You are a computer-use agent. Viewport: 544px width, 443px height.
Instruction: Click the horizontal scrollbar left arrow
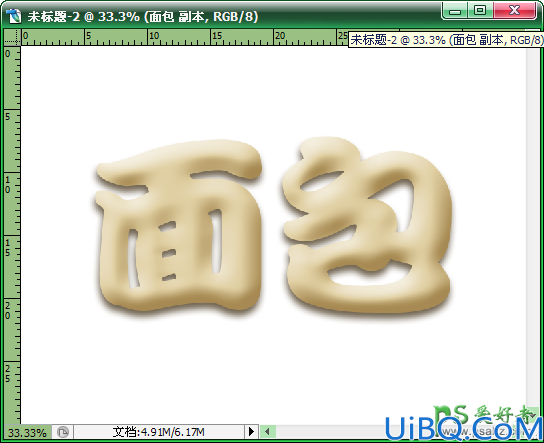coord(267,432)
